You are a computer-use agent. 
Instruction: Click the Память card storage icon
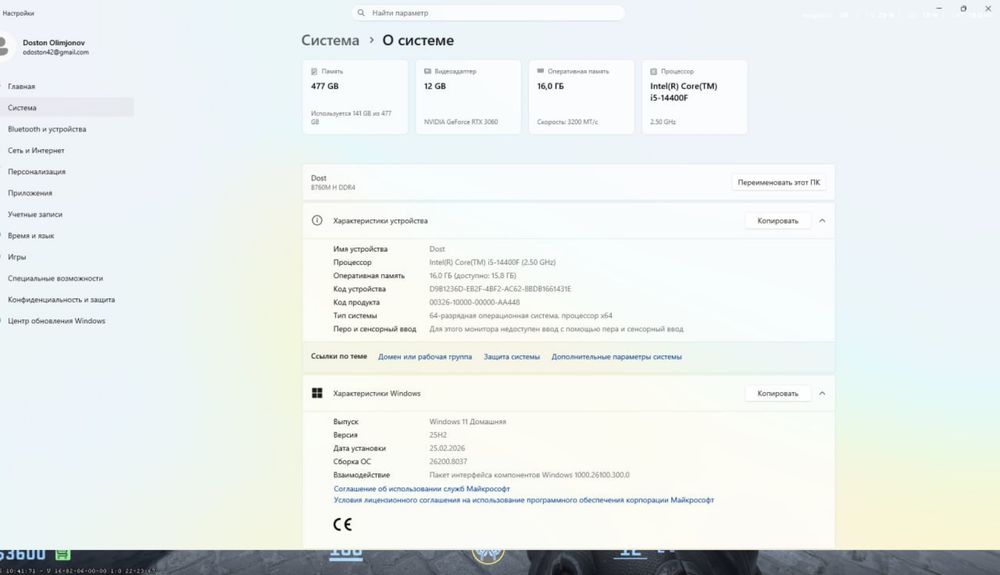[x=314, y=71]
